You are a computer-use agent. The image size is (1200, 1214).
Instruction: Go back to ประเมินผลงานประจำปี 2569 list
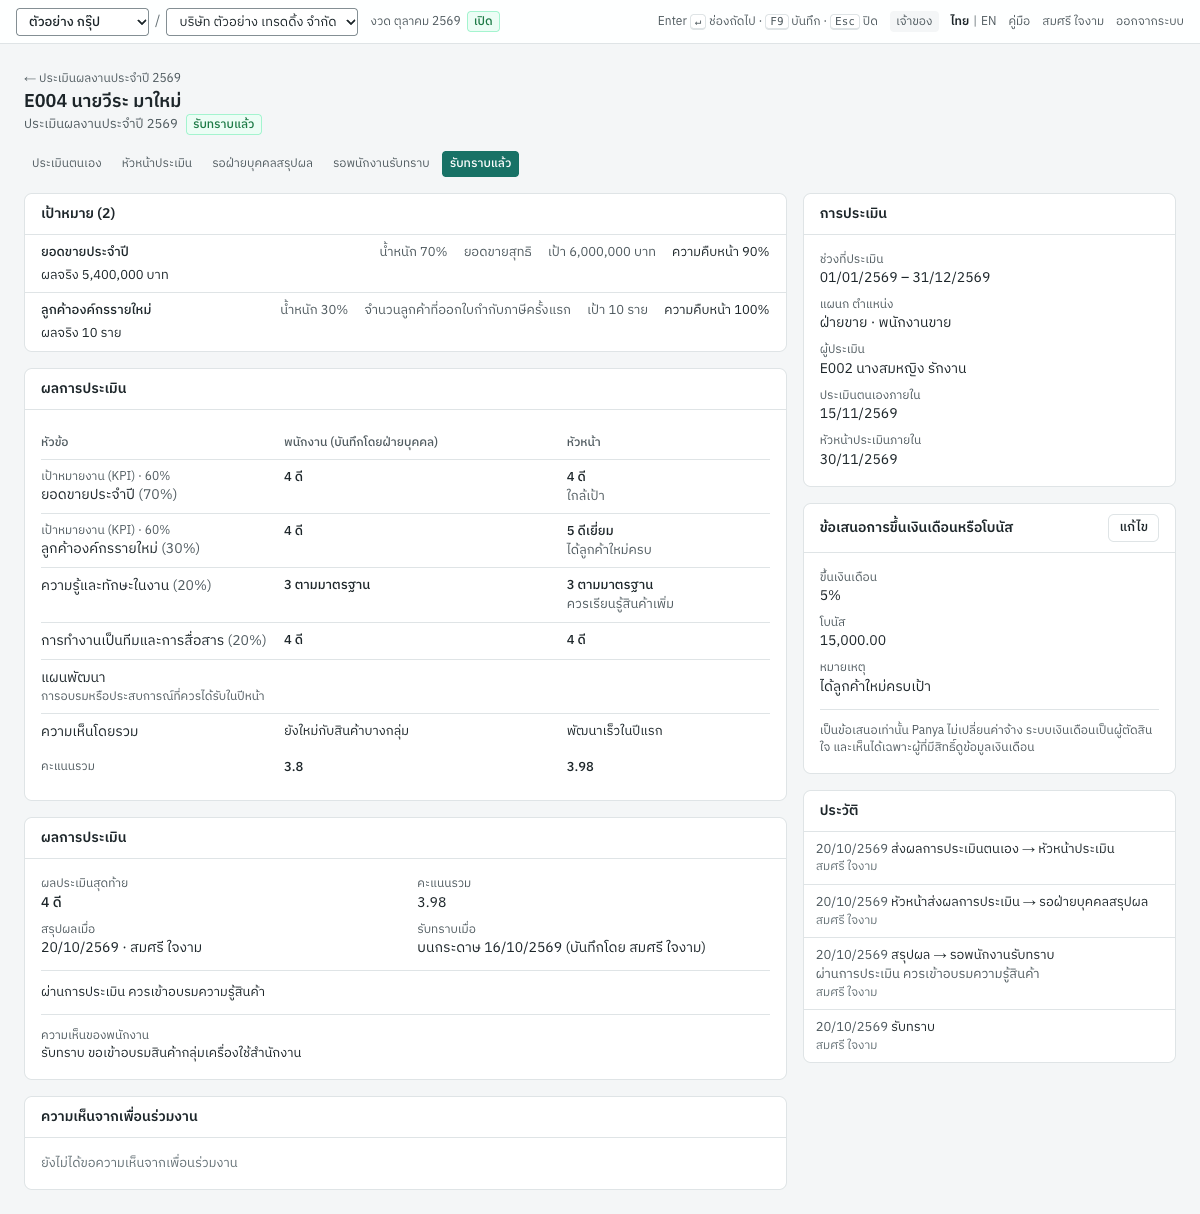coord(102,78)
